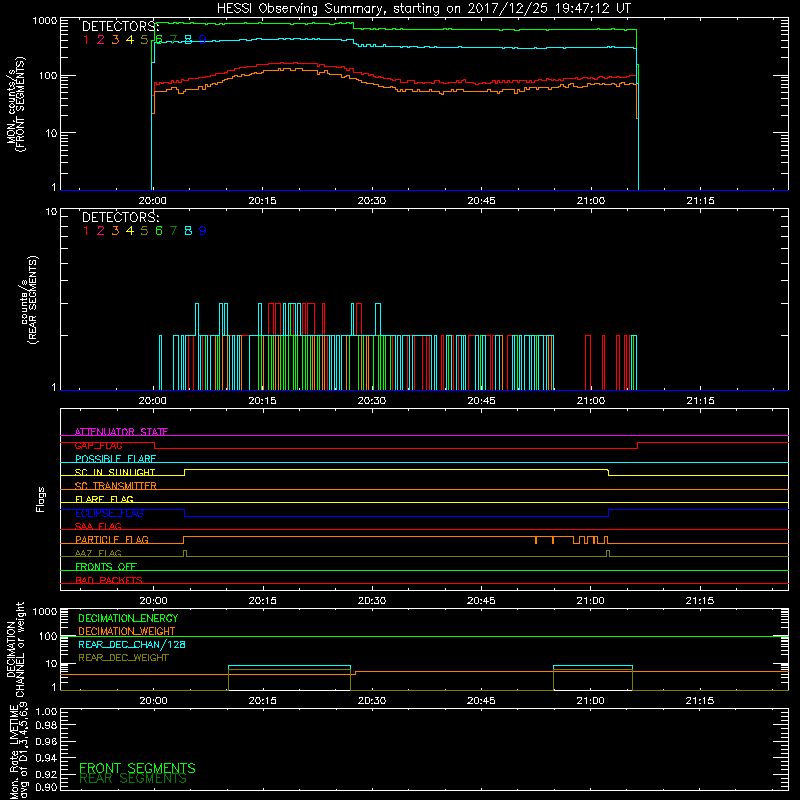Click the REAR SEGMENTS livetime label
The width and height of the screenshot is (800, 800).
click(133, 779)
